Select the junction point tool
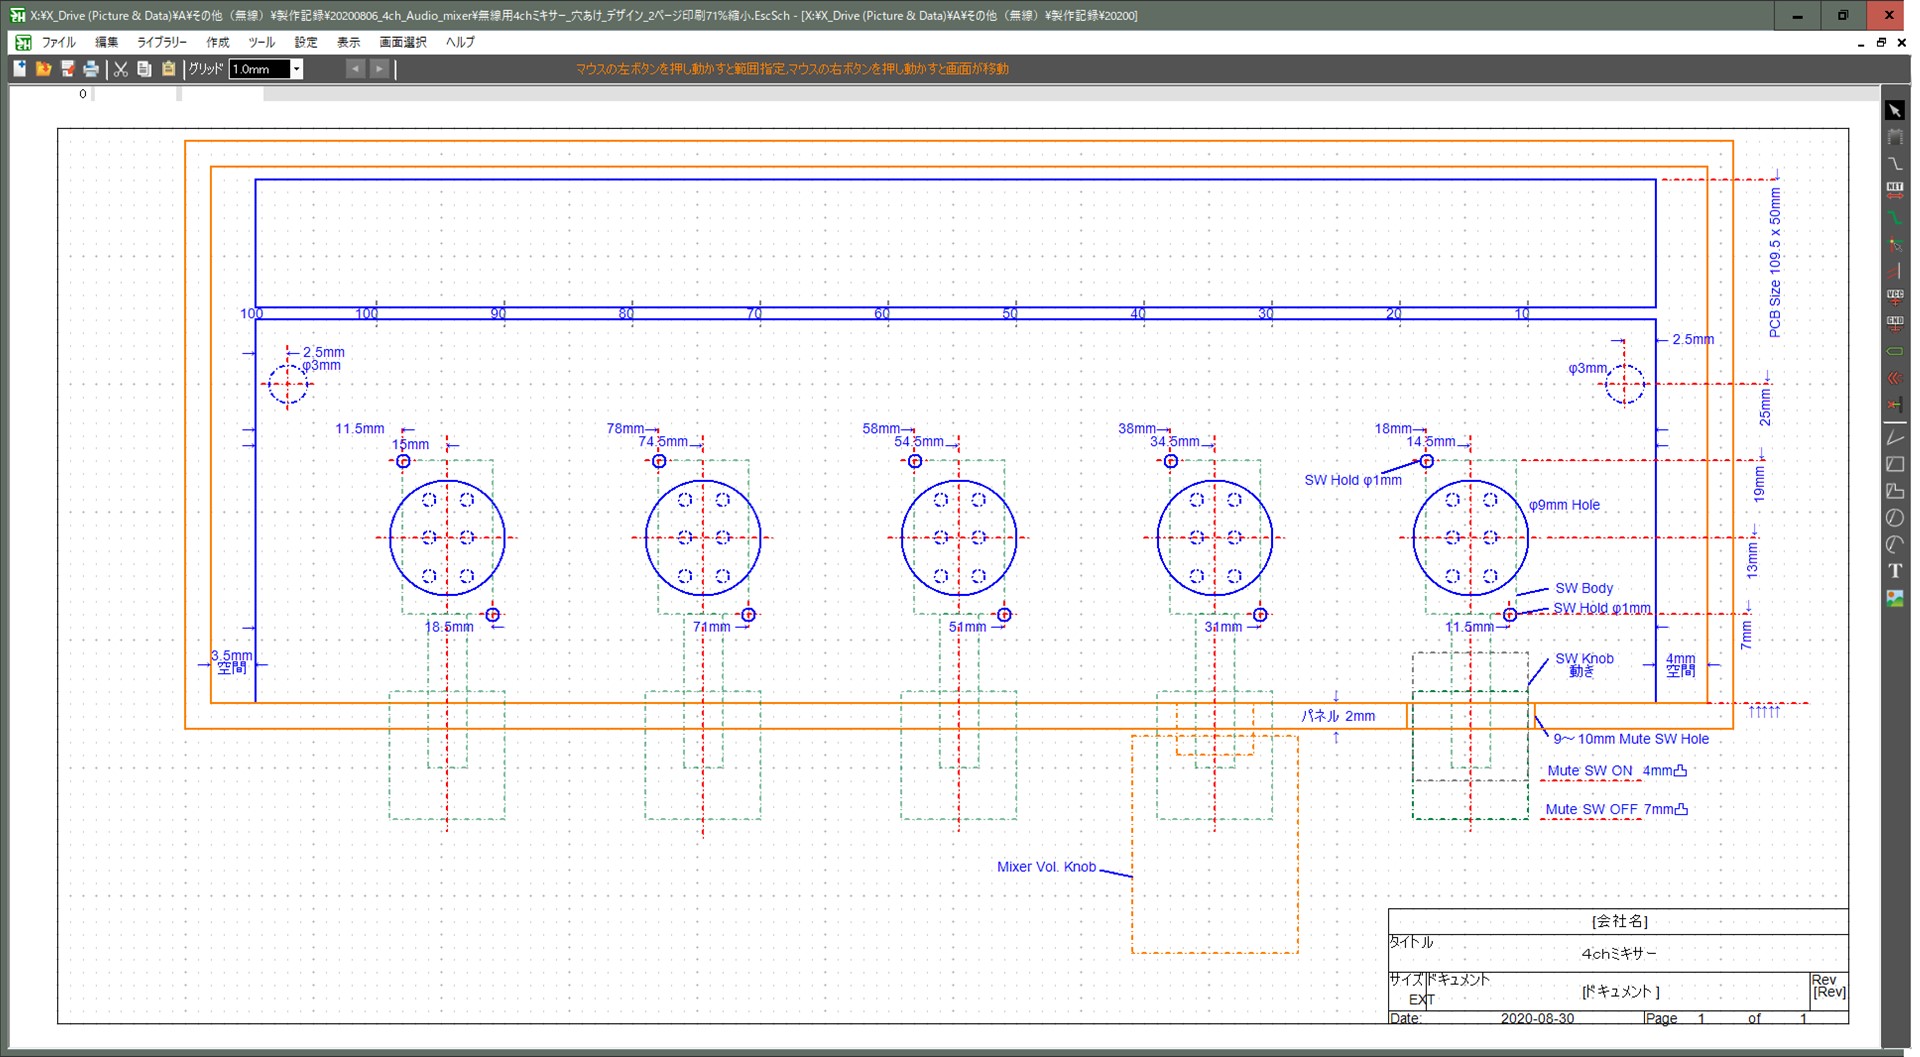This screenshot has height=1057, width=1920. tap(1895, 244)
